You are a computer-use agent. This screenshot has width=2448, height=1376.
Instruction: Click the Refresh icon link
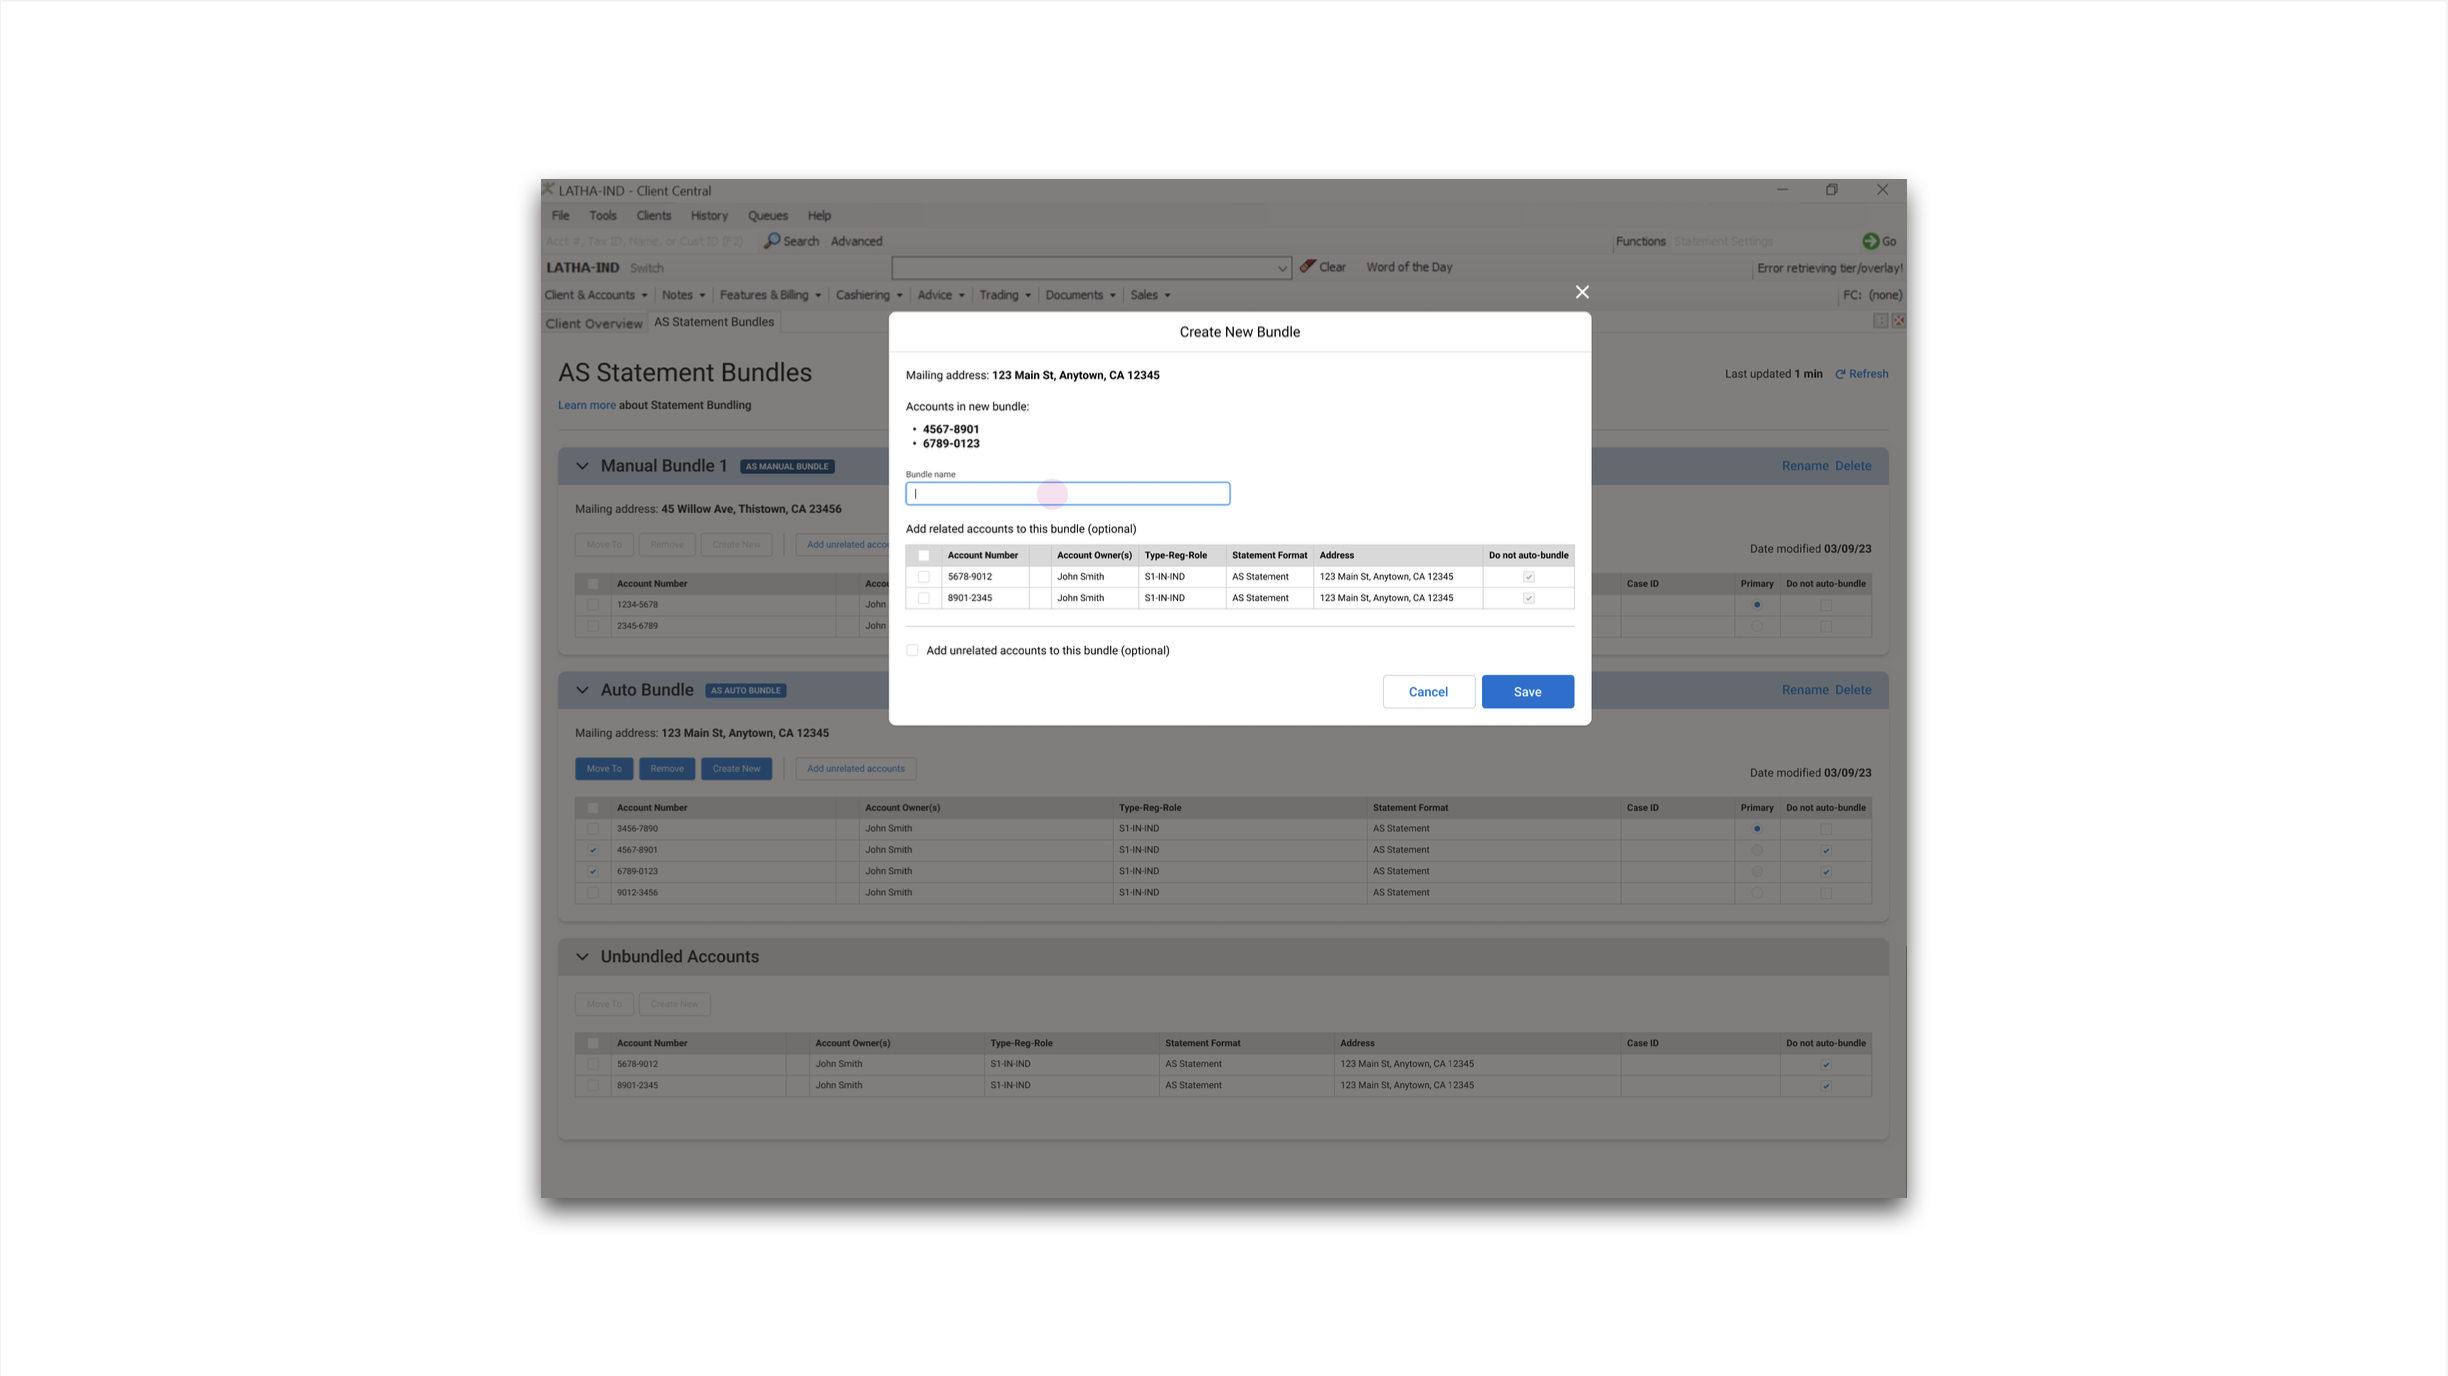tap(1840, 374)
